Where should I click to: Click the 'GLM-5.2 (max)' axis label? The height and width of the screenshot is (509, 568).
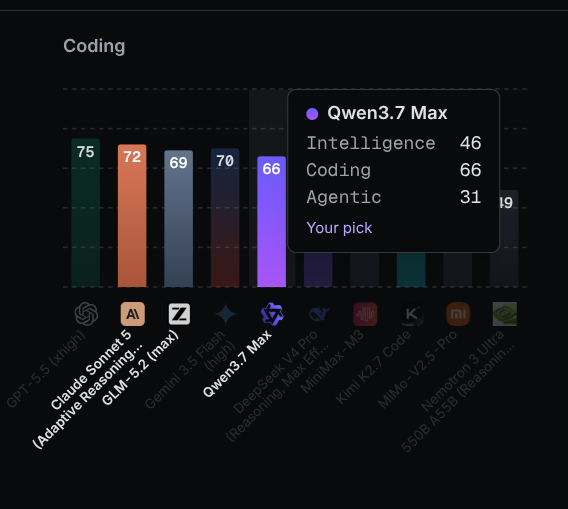pyautogui.click(x=140, y=368)
